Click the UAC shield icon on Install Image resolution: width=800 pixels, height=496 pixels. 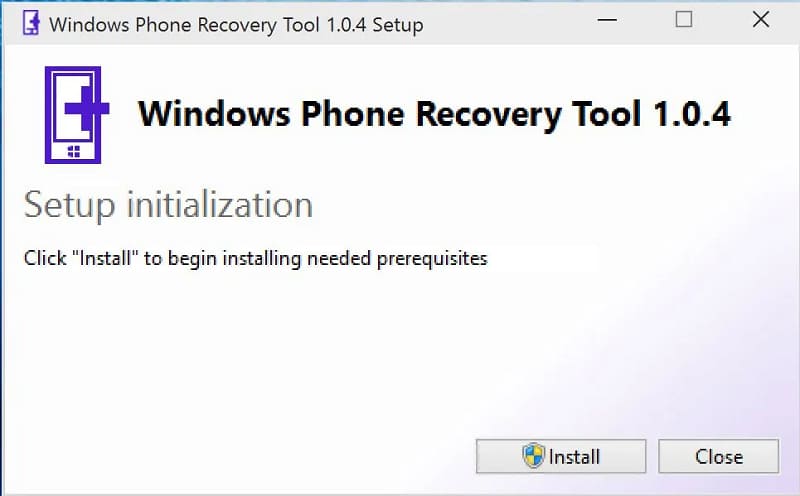pyautogui.click(x=534, y=456)
